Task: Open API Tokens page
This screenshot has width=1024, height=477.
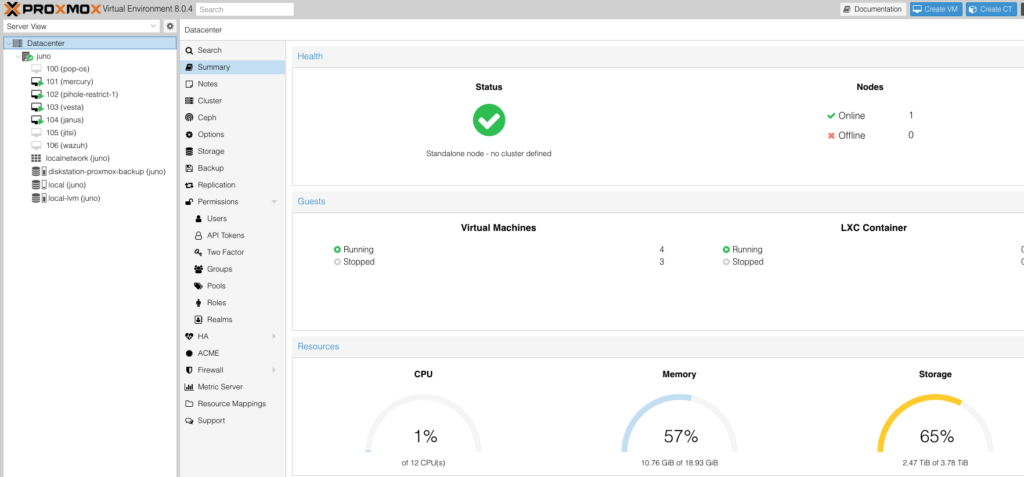Action: [x=232, y=235]
